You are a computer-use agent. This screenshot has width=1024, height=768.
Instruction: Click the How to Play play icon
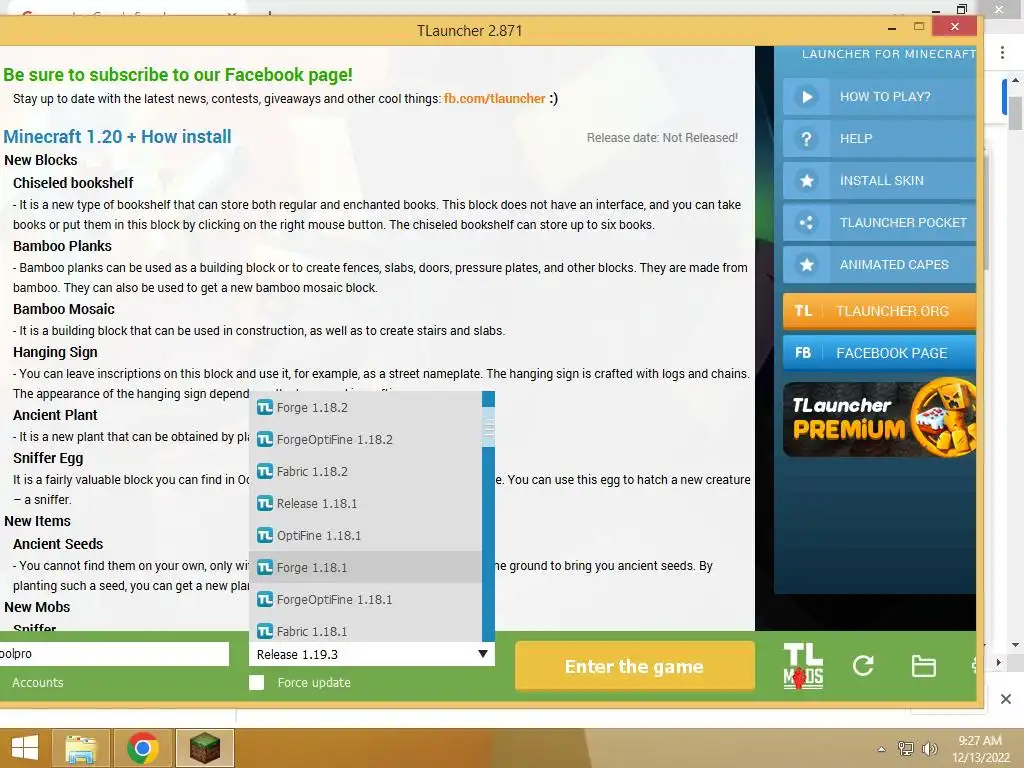[807, 97]
